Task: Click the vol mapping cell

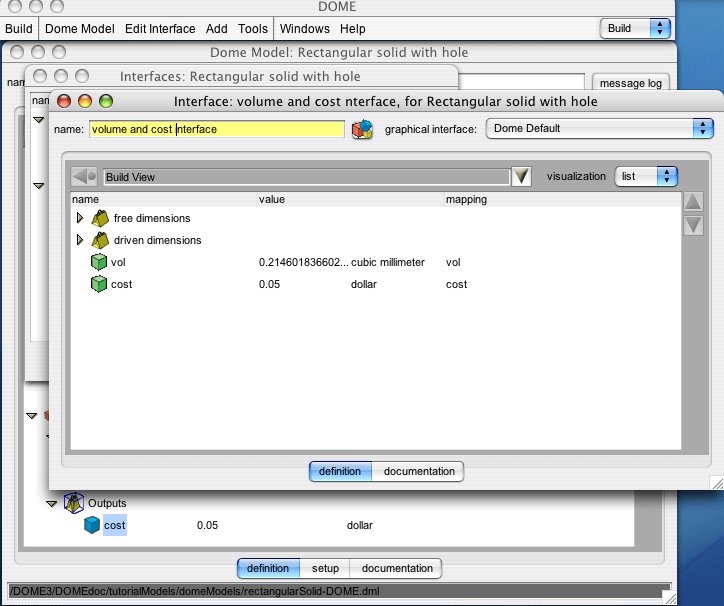Action: coord(453,262)
